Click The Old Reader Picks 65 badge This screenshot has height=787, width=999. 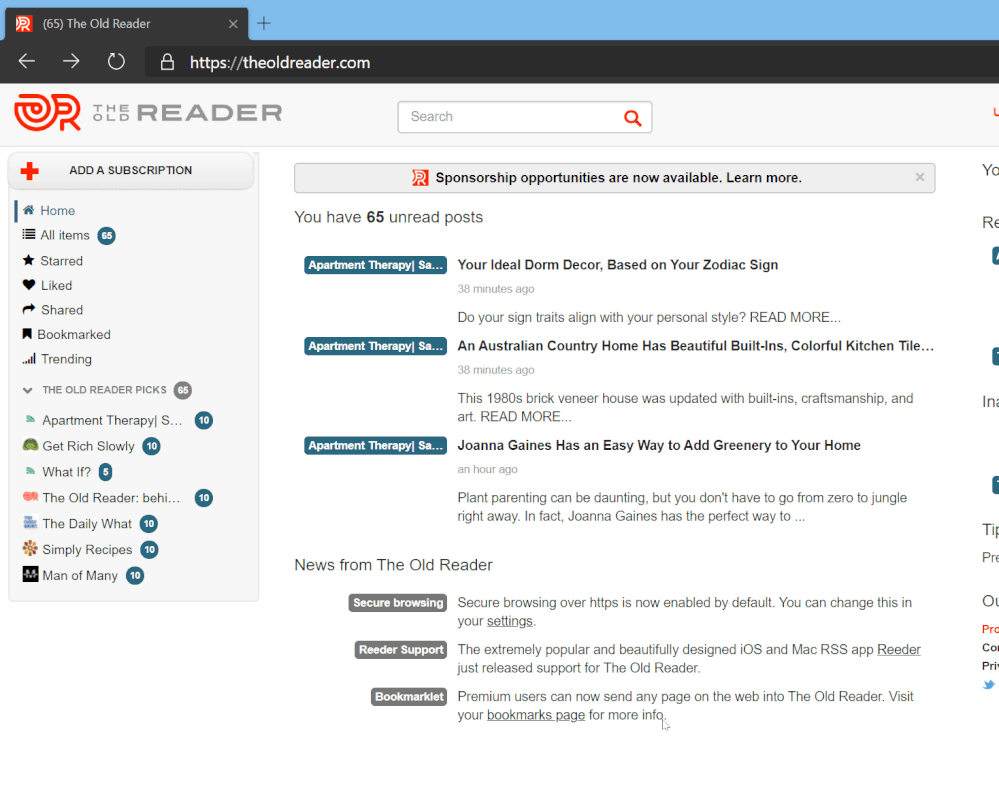[183, 390]
